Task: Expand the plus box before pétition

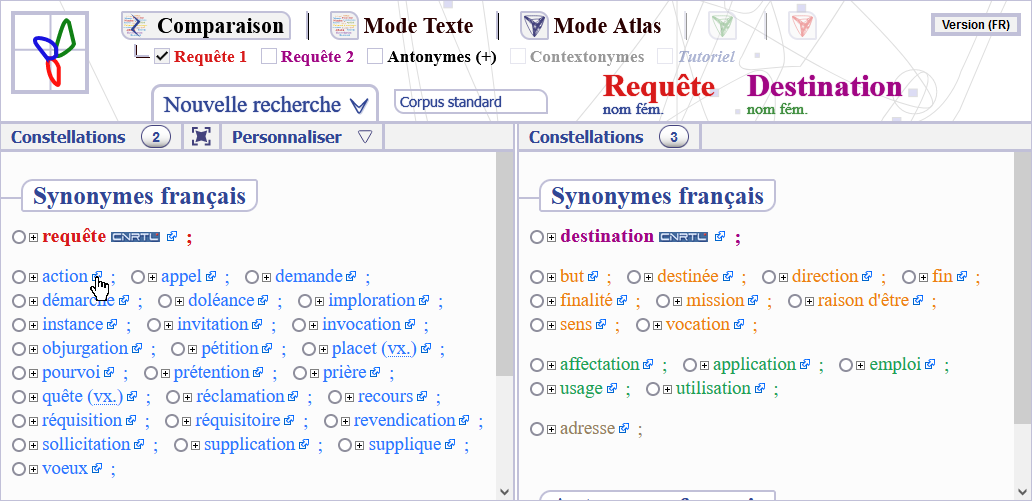Action: 193,350
